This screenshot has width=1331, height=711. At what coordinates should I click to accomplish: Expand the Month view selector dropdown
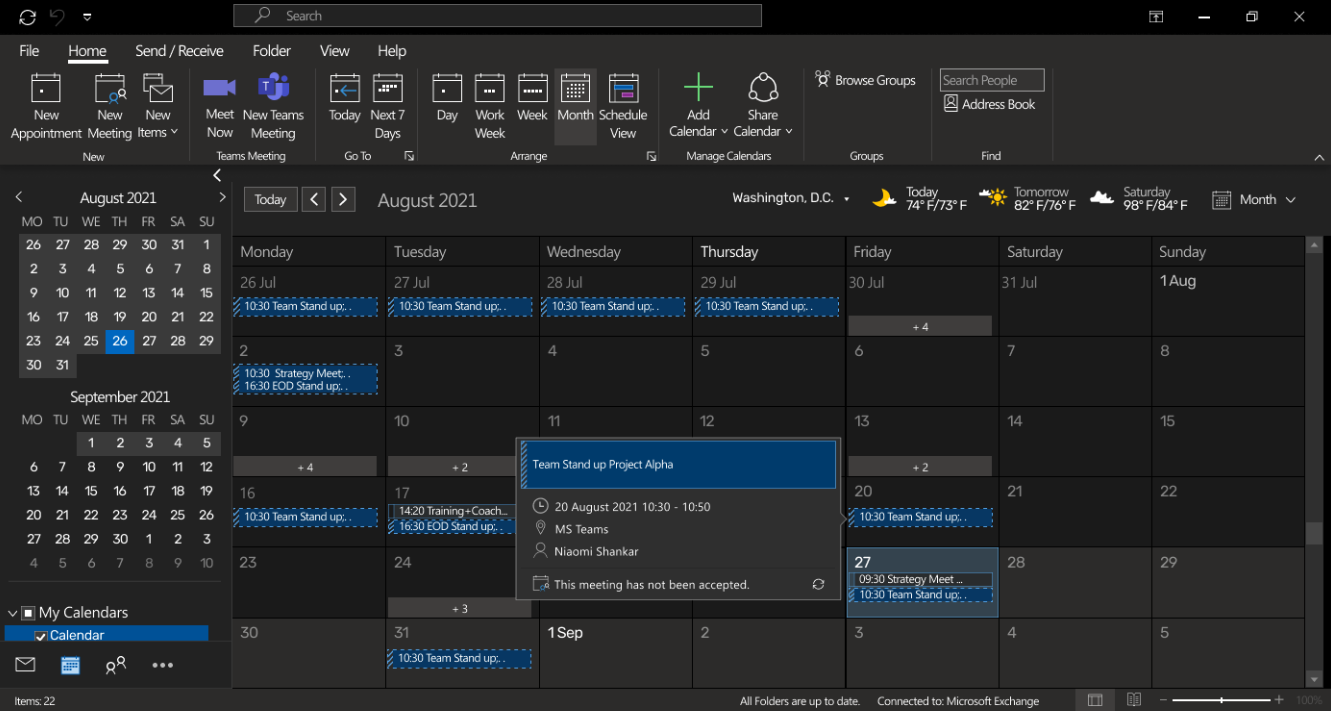click(x=1290, y=200)
